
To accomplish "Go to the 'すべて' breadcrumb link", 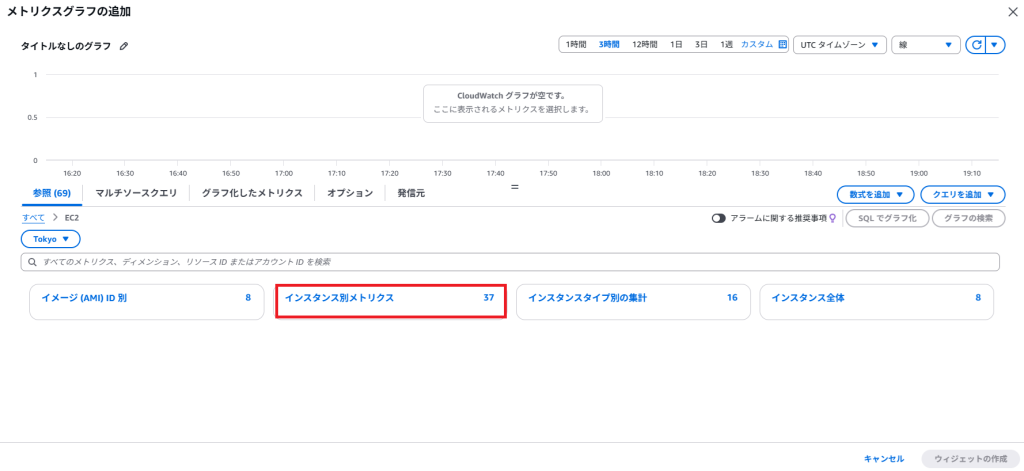I will (35, 217).
